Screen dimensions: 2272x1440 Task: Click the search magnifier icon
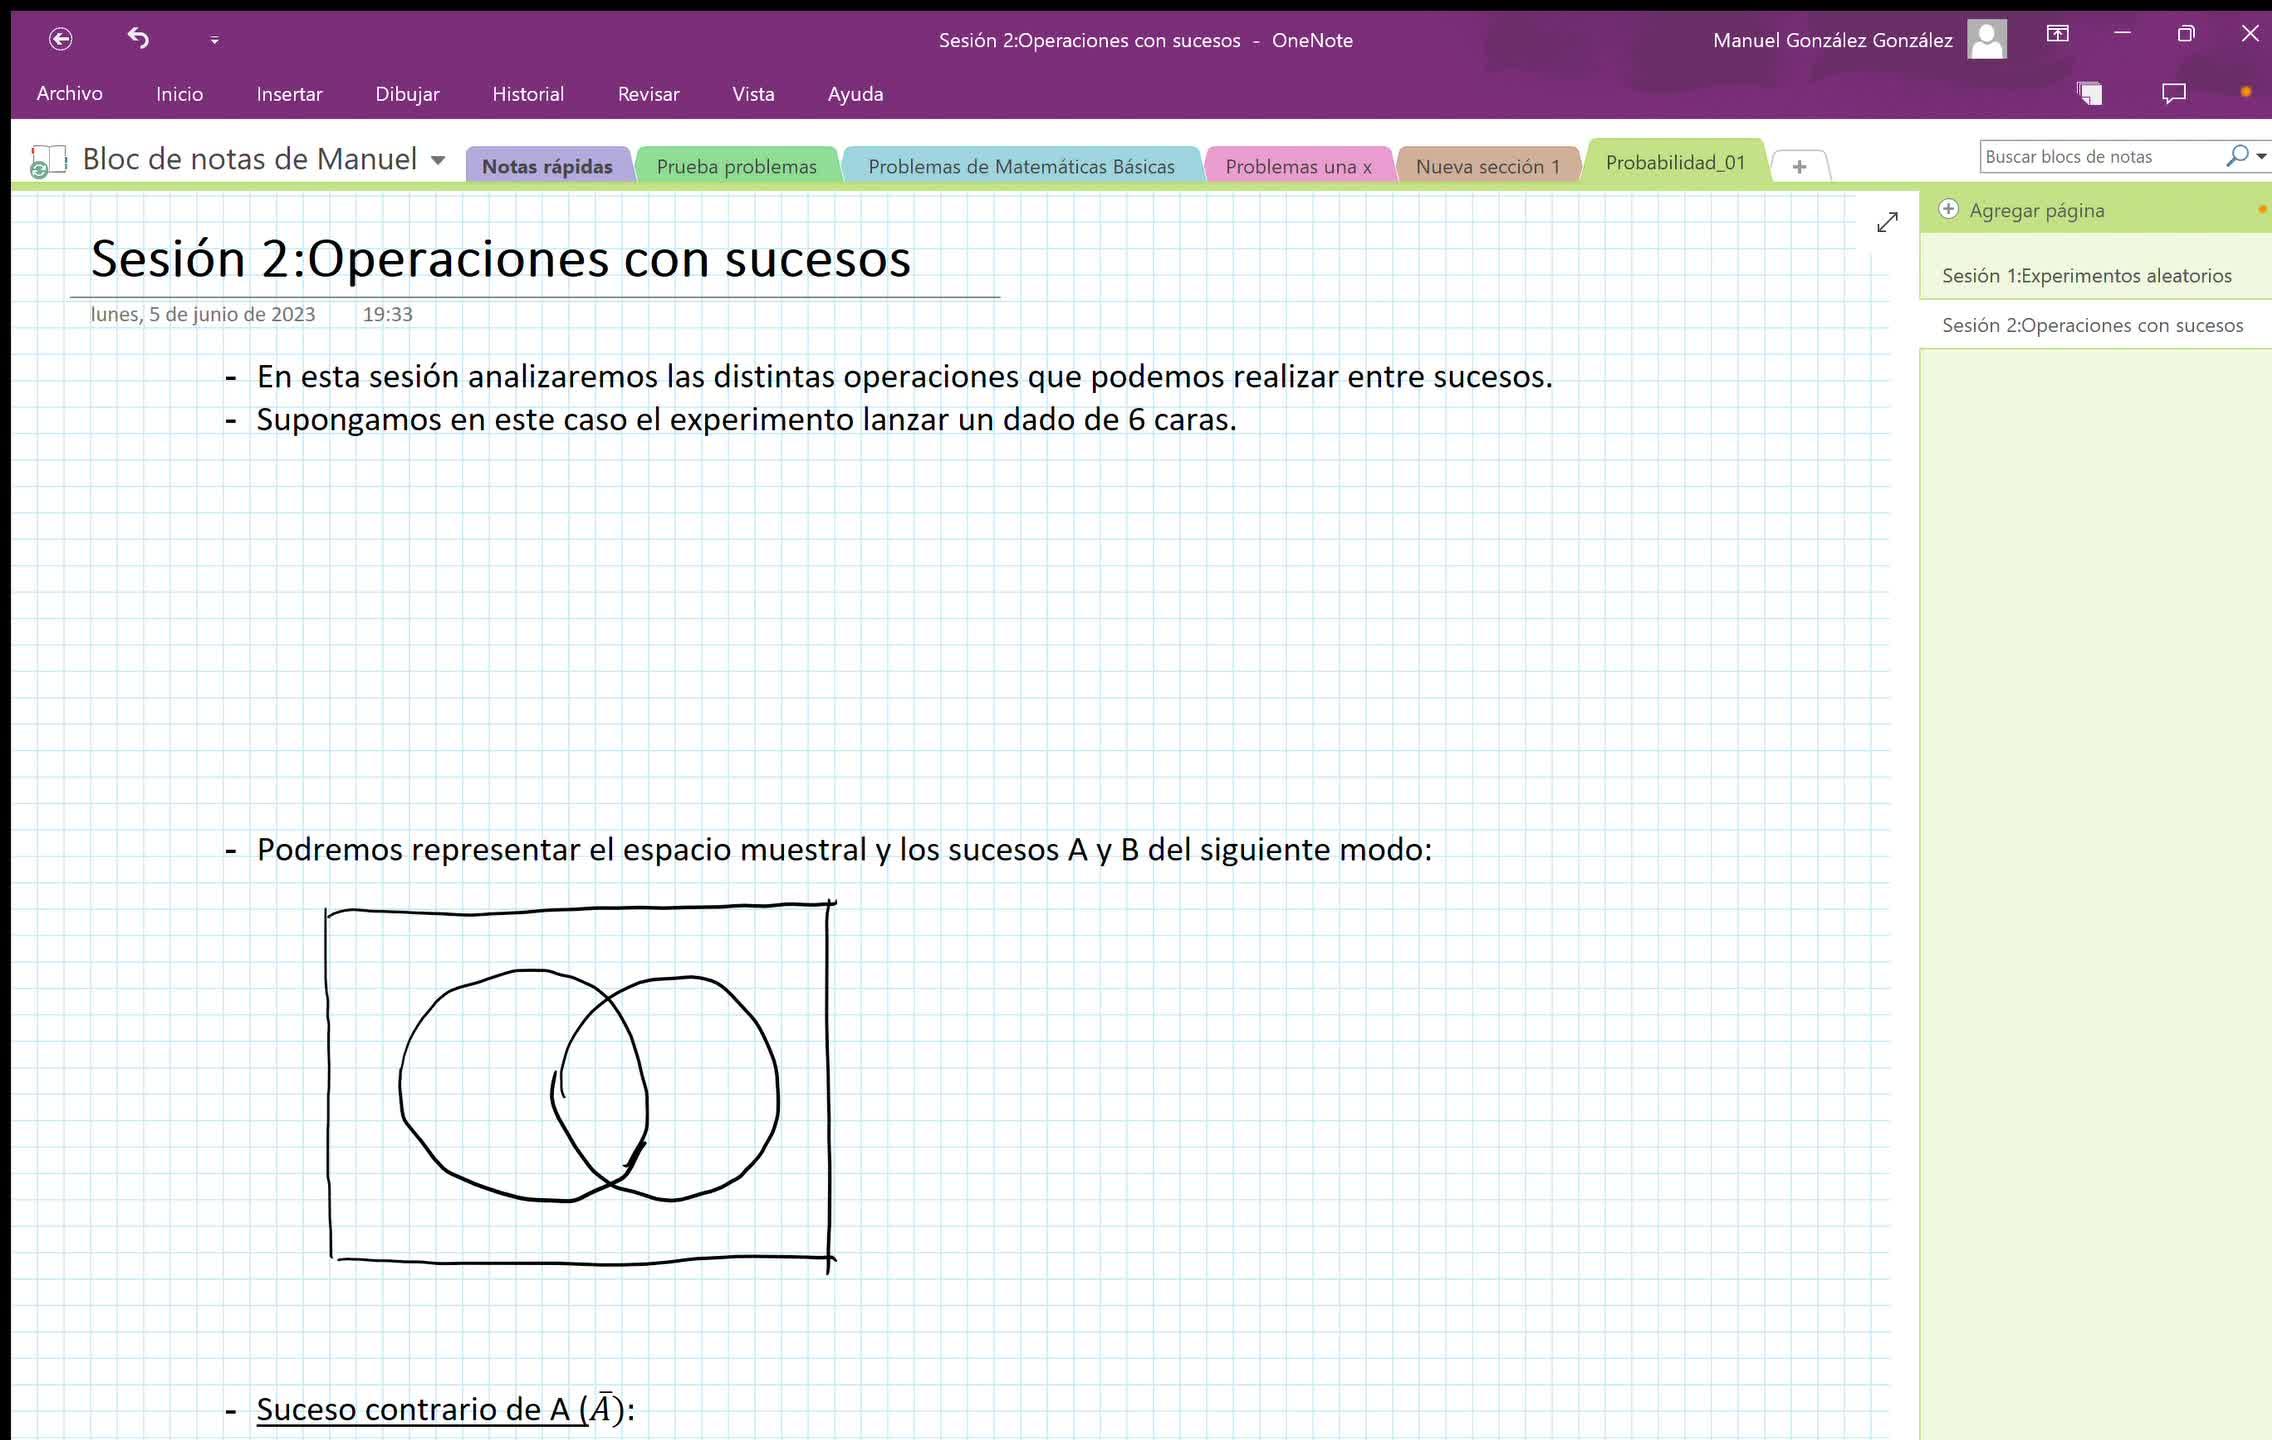[x=2237, y=156]
